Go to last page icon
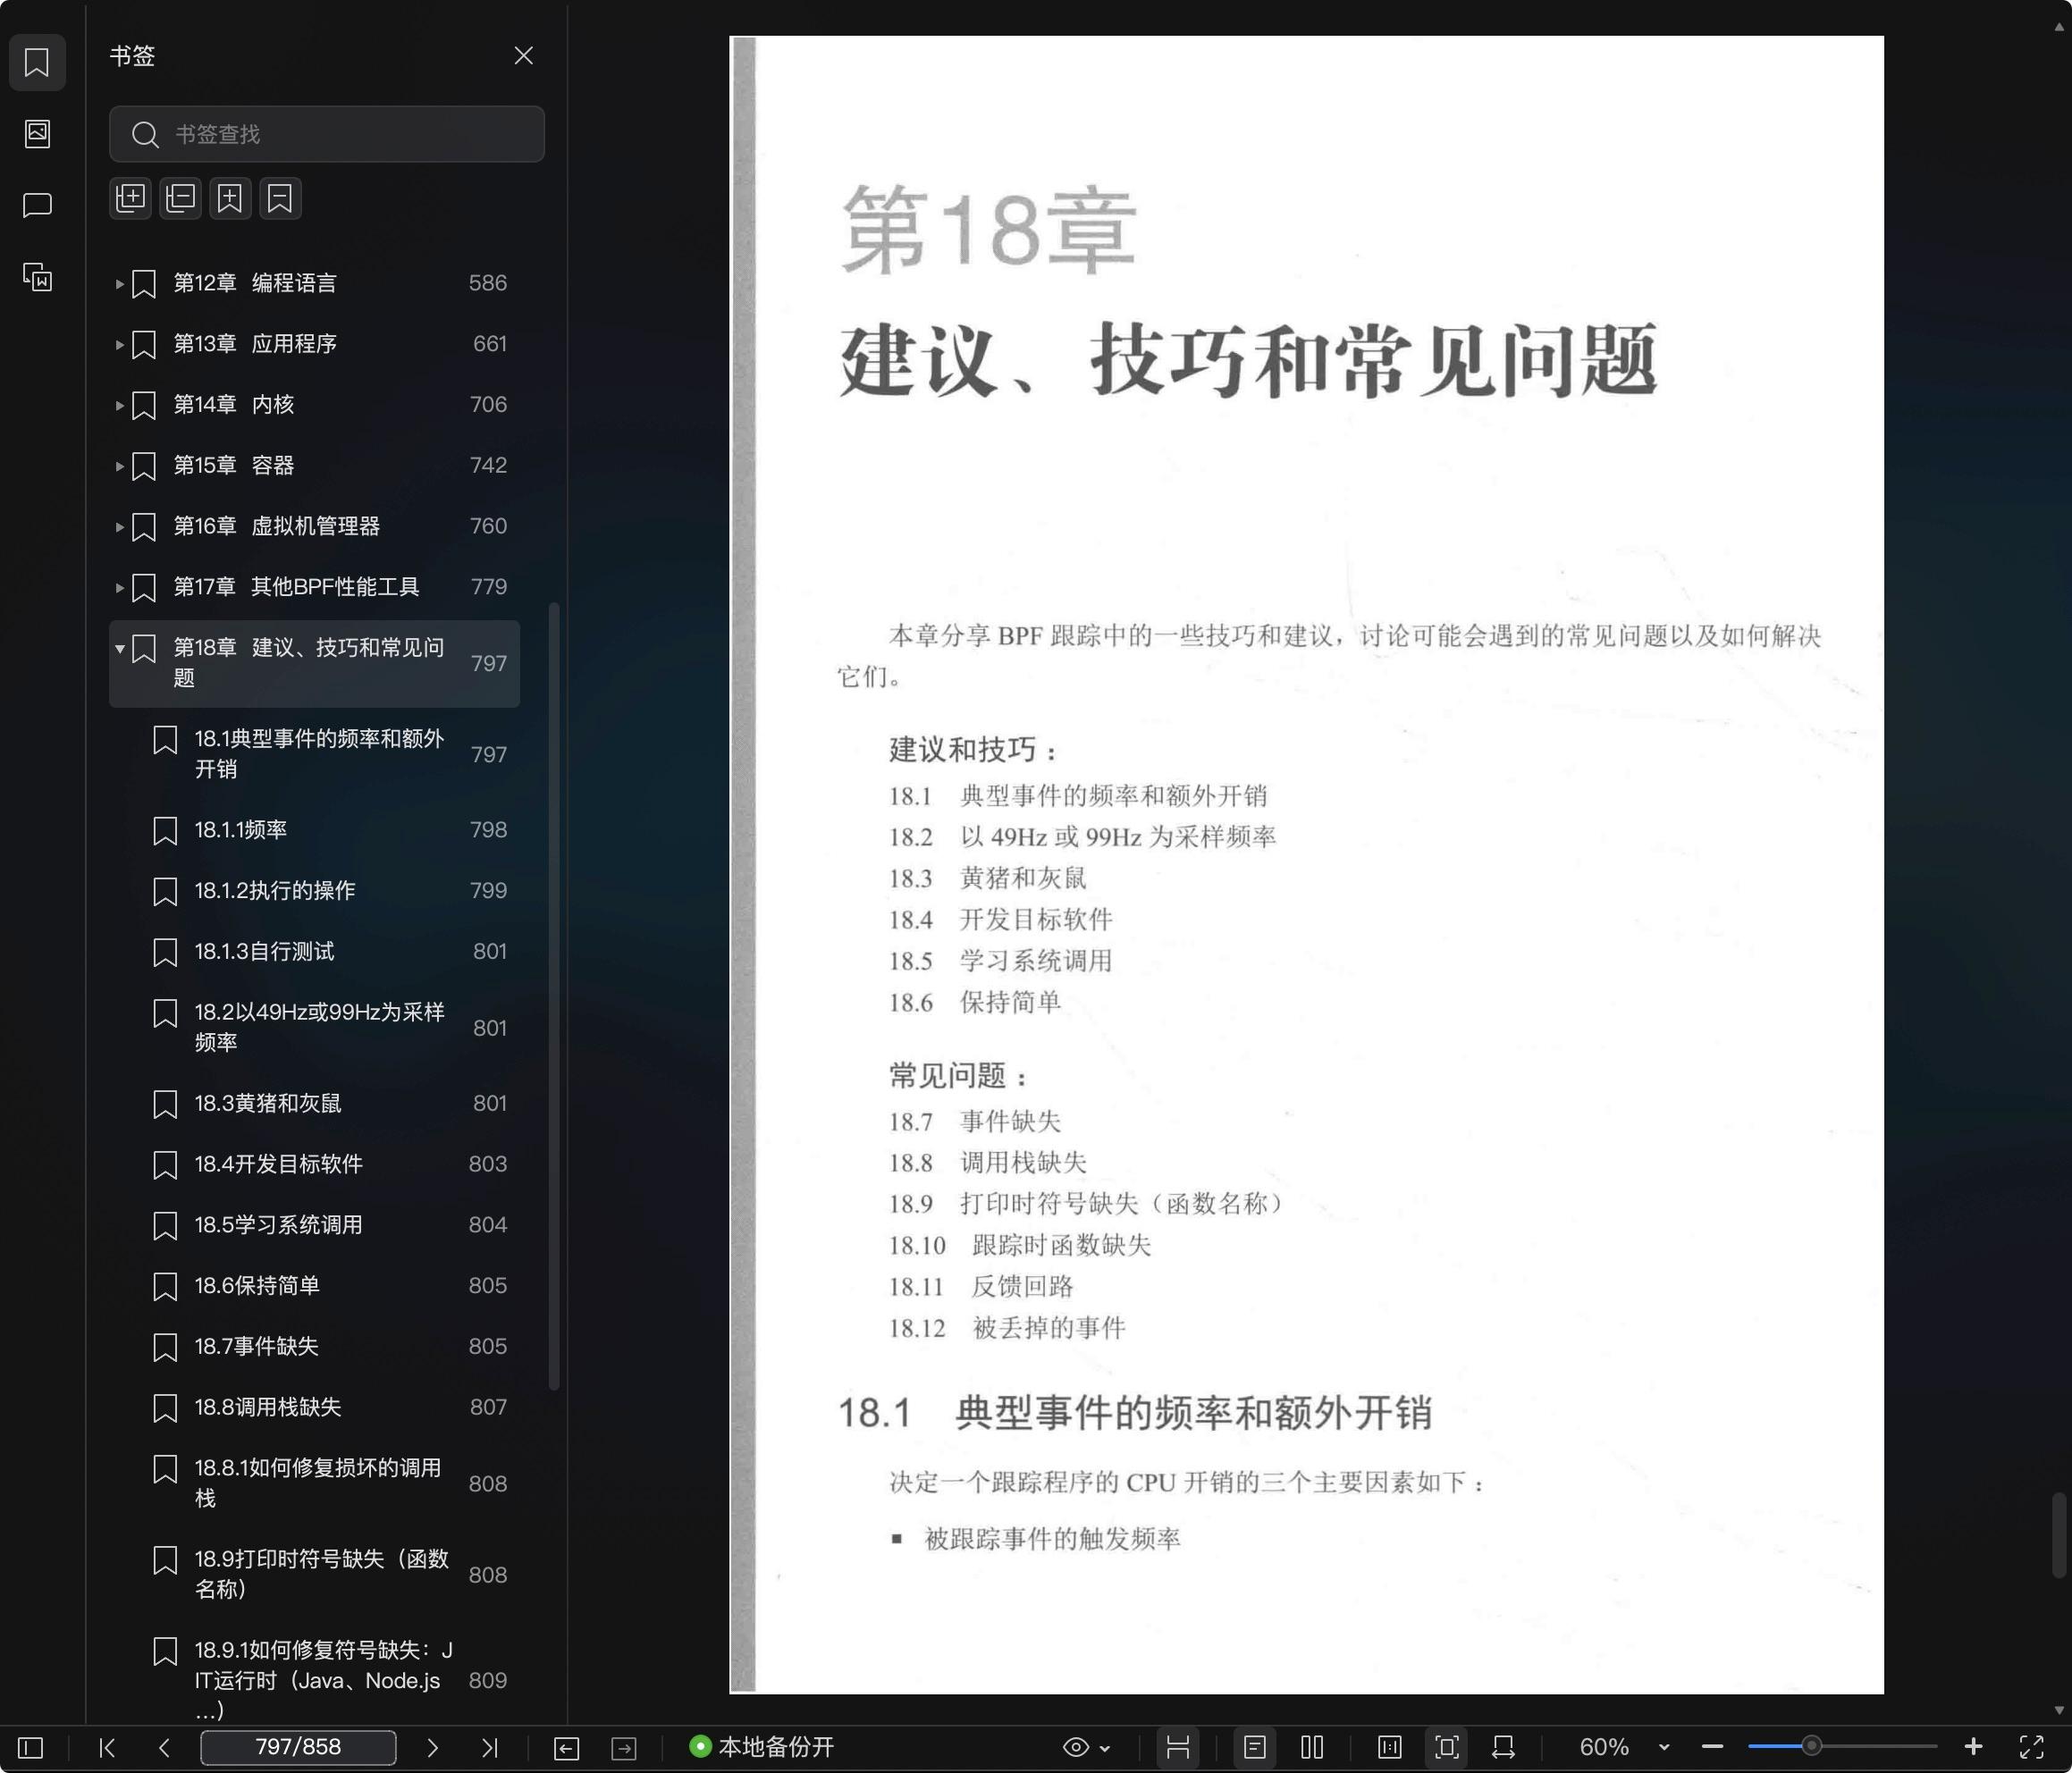 pos(489,1747)
